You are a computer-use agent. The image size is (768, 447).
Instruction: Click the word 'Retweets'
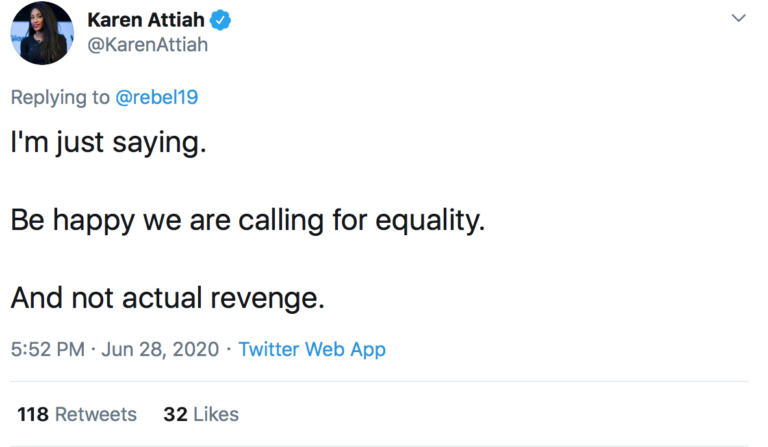[96, 414]
